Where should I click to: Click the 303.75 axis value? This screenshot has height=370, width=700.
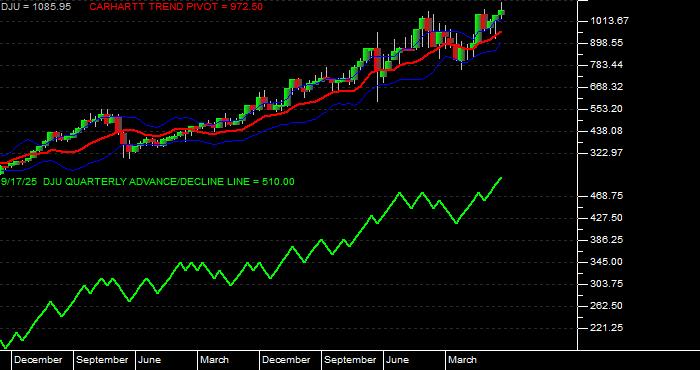(x=603, y=284)
